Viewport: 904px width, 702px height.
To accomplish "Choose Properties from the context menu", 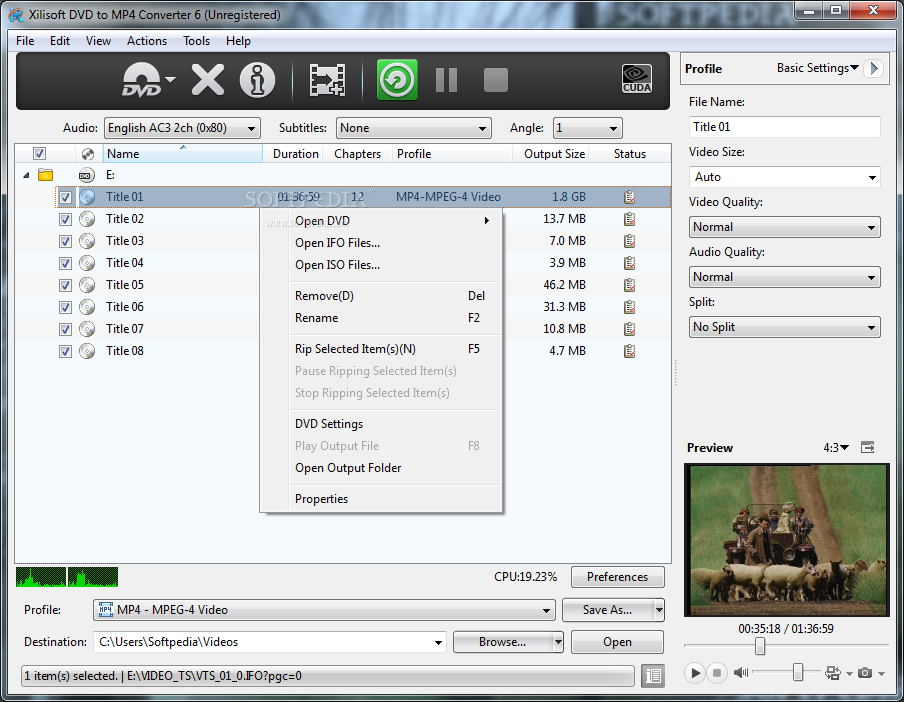I will (382, 499).
